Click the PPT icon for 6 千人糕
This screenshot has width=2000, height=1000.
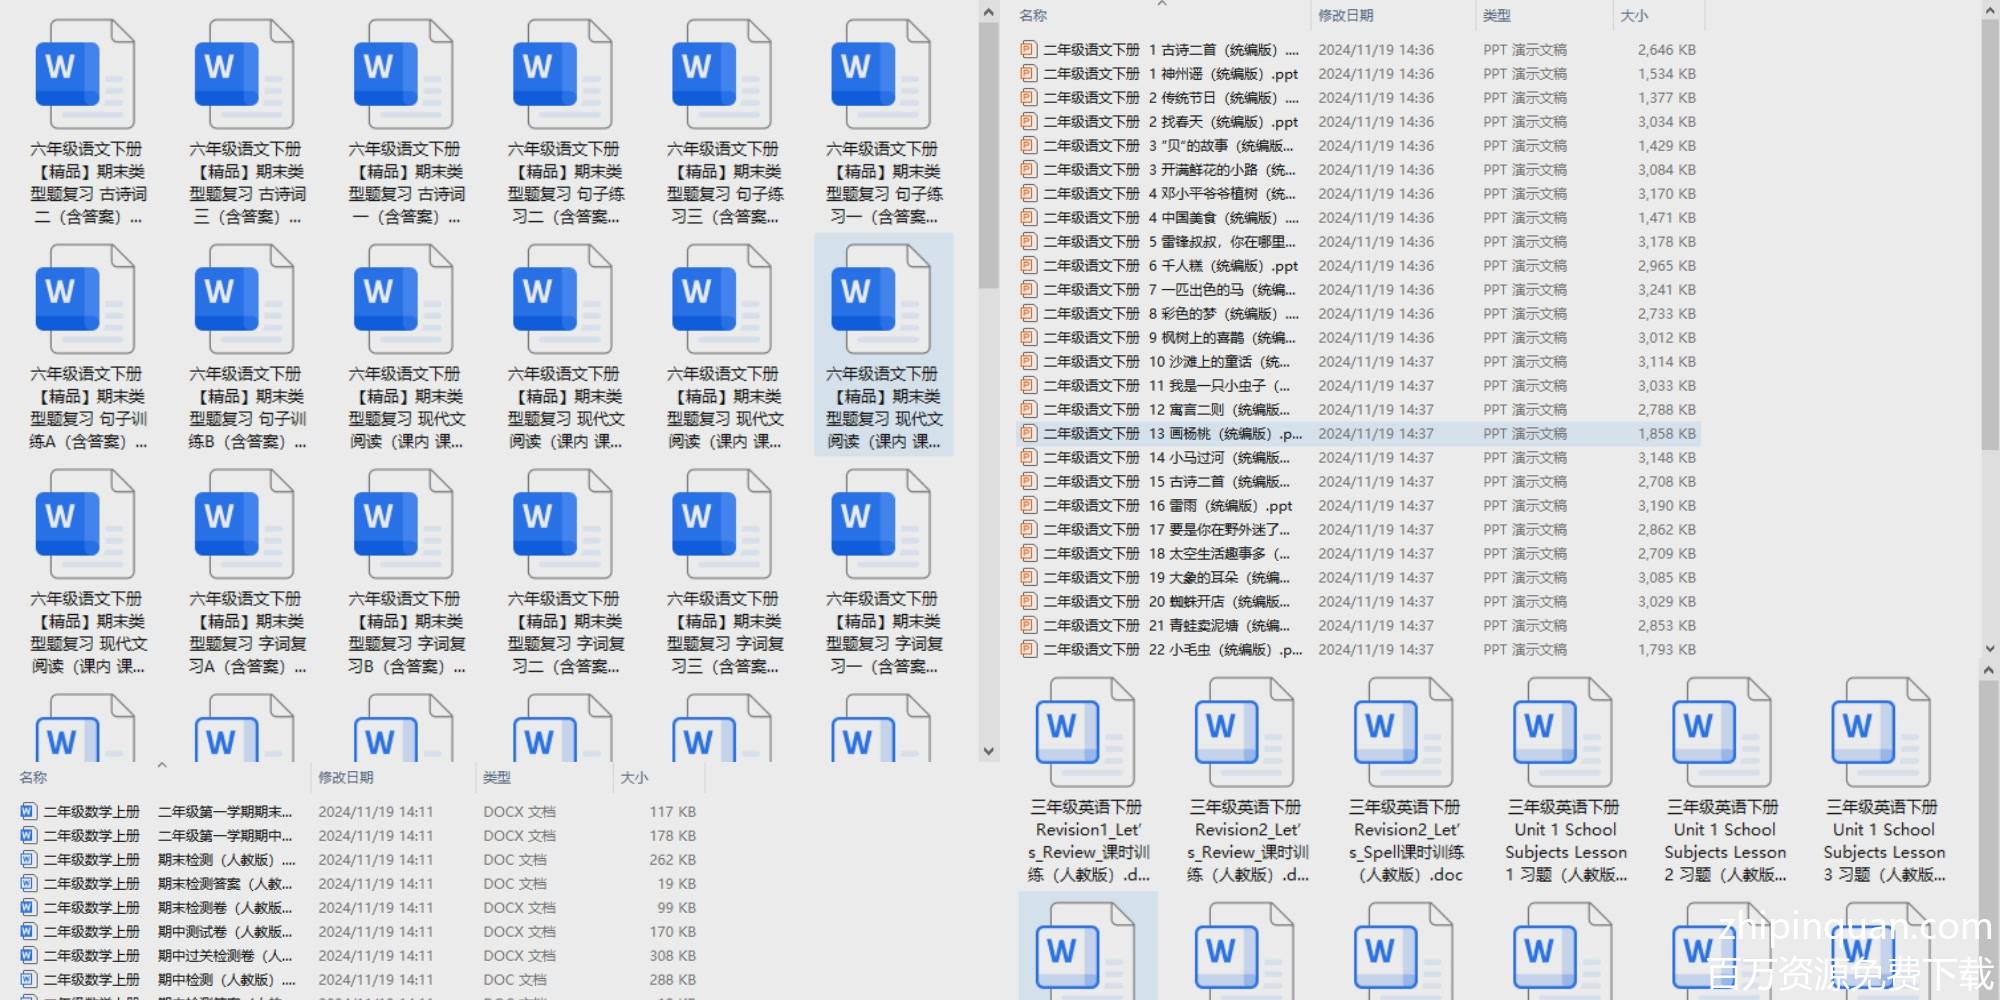pos(1028,266)
